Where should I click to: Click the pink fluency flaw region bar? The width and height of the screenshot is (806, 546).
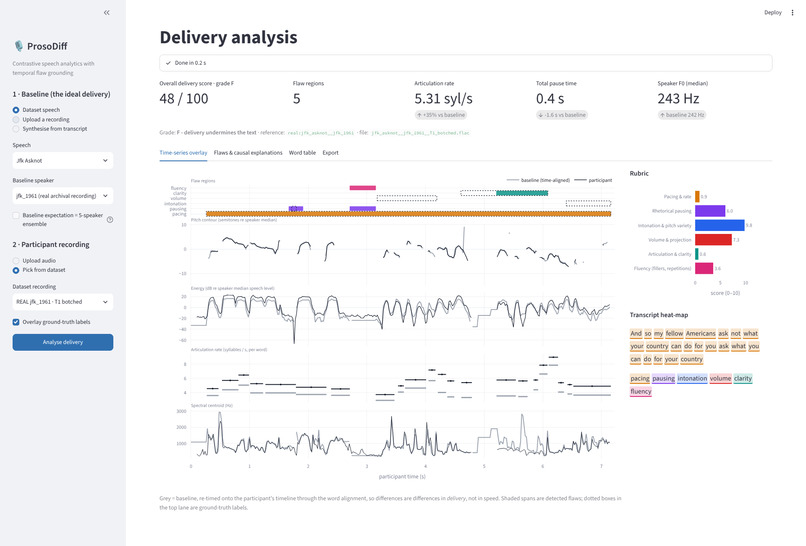[x=362, y=188]
